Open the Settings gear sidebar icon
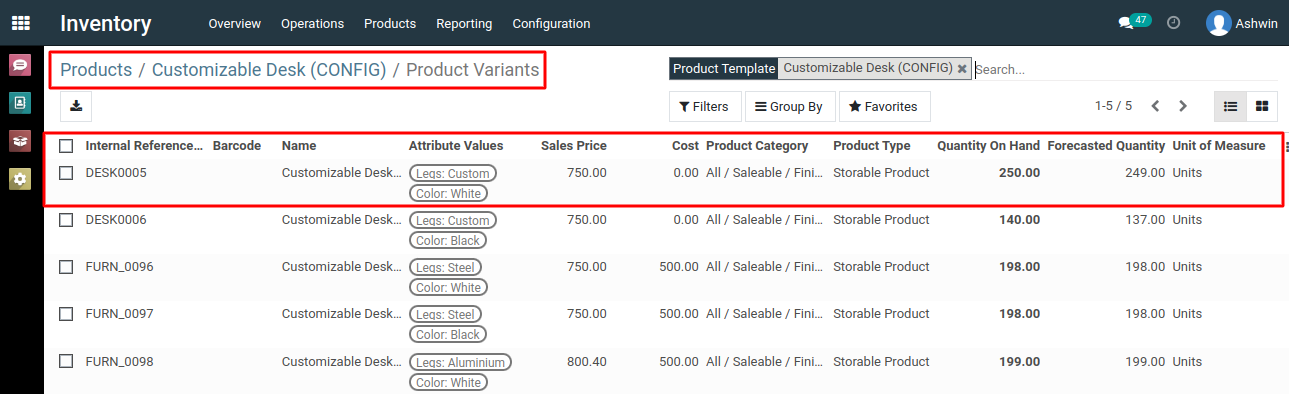The height and width of the screenshot is (394, 1289). click(x=20, y=178)
